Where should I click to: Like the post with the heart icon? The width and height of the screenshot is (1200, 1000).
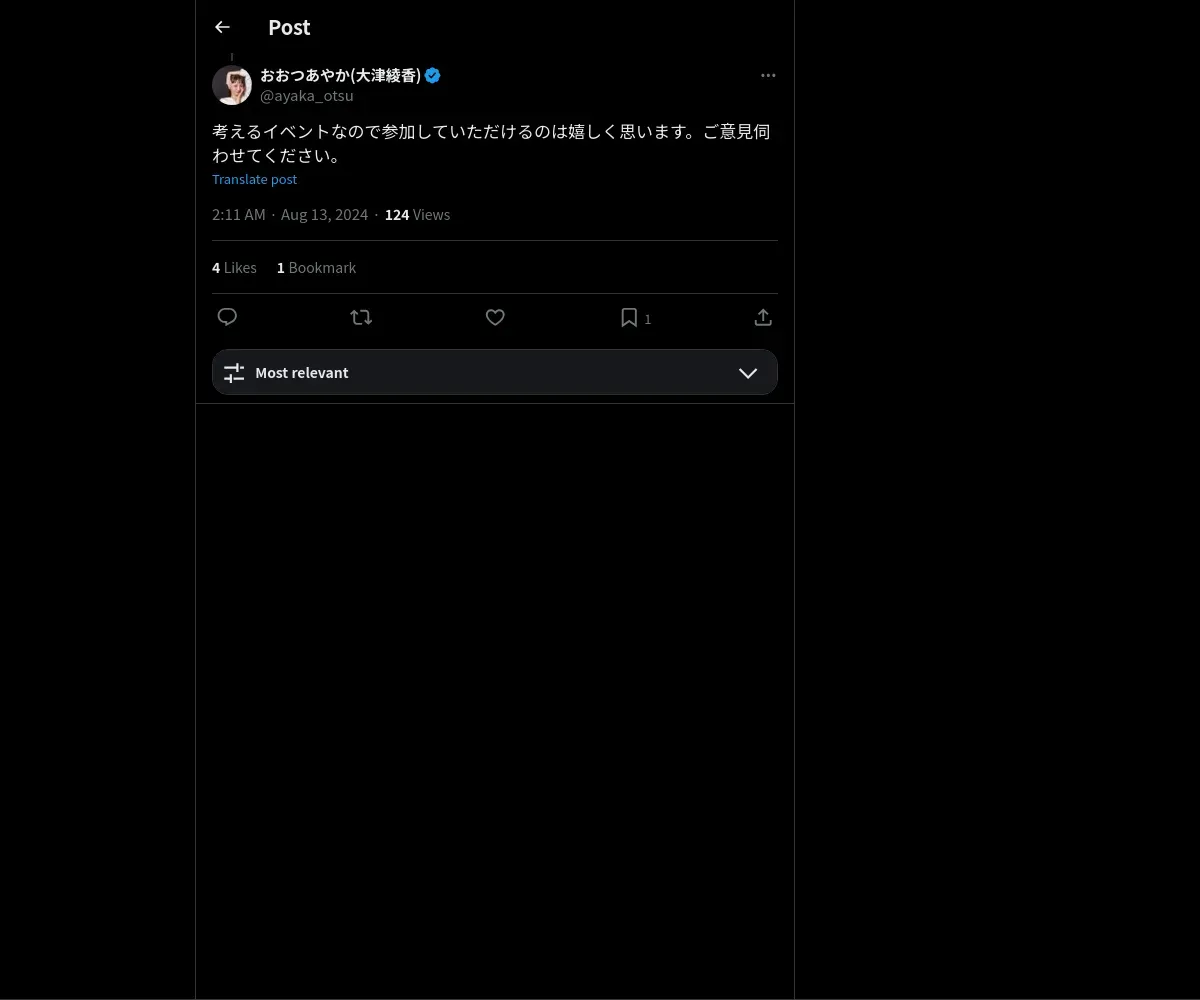pos(495,317)
